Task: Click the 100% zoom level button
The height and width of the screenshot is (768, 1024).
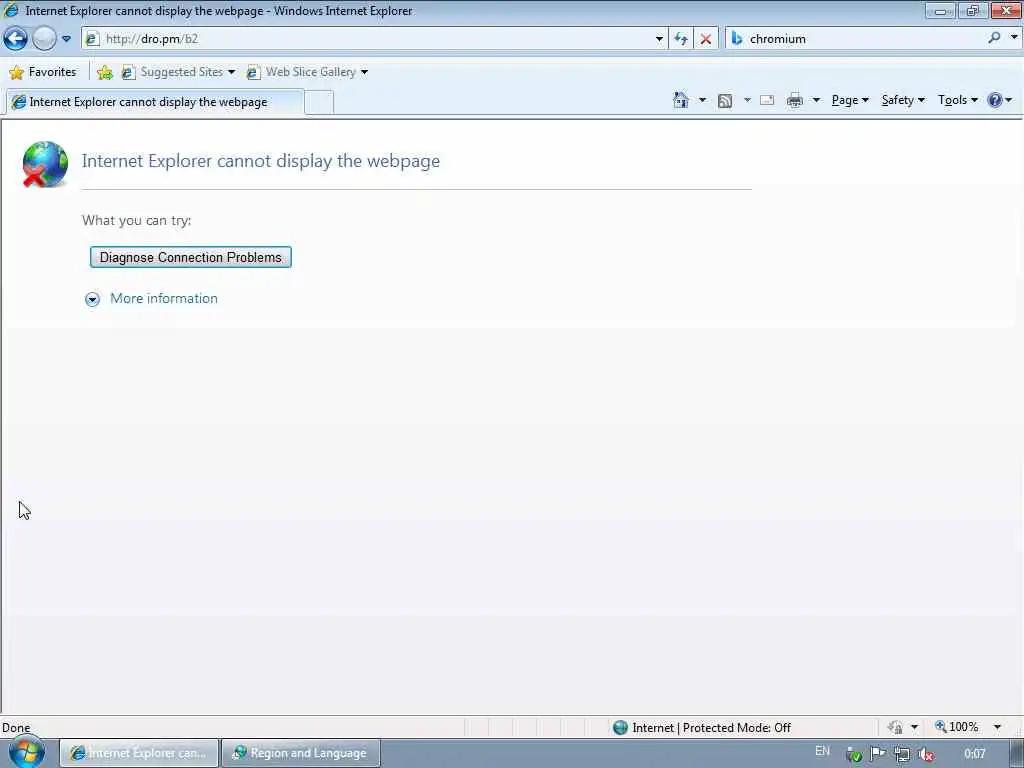Action: pyautogui.click(x=957, y=727)
